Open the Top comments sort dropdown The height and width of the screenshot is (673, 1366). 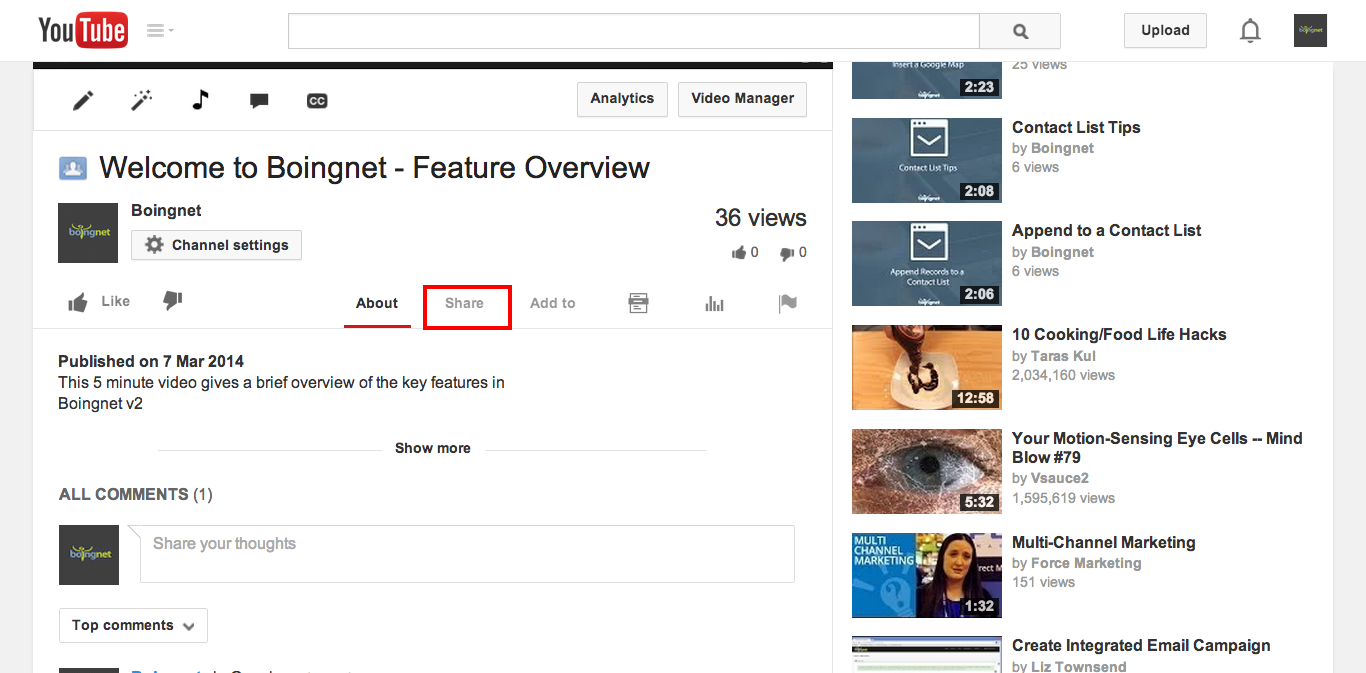click(133, 625)
